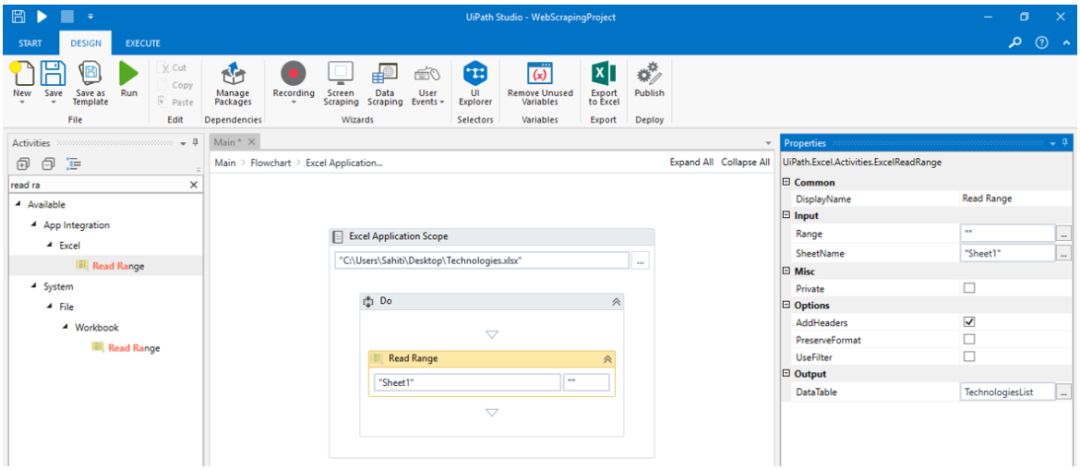Publish the project
Viewport: 1080px width, 470px height.
click(649, 79)
